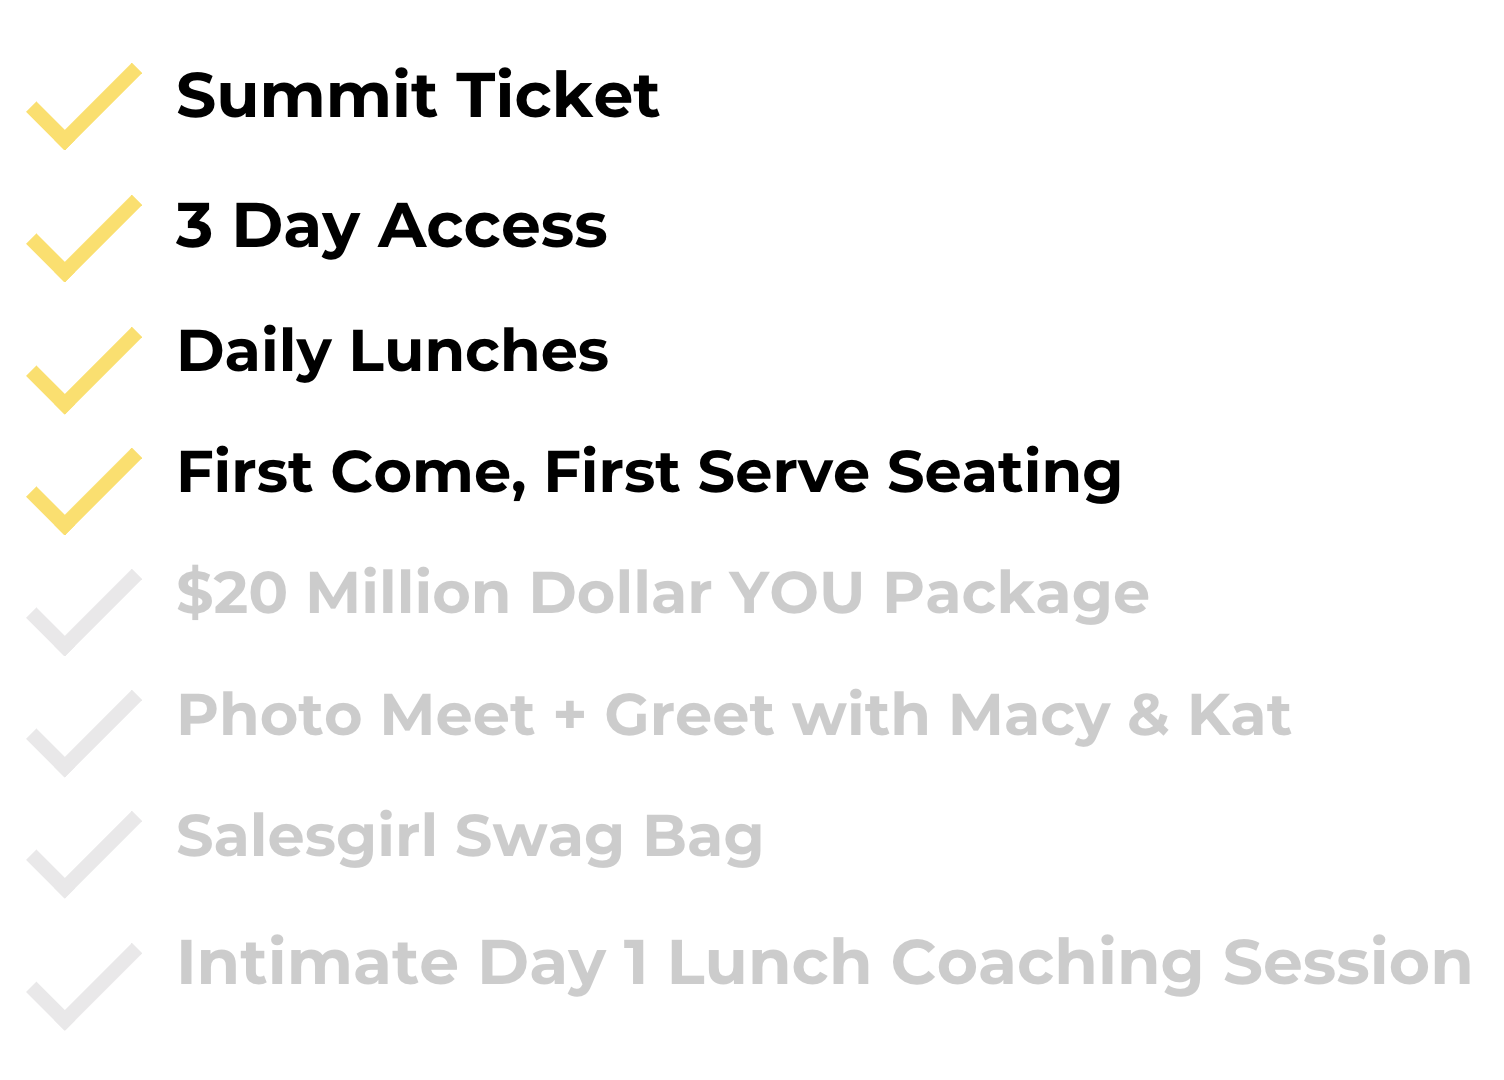
Task: Click the word "Session" in the last line
Action: 1346,964
